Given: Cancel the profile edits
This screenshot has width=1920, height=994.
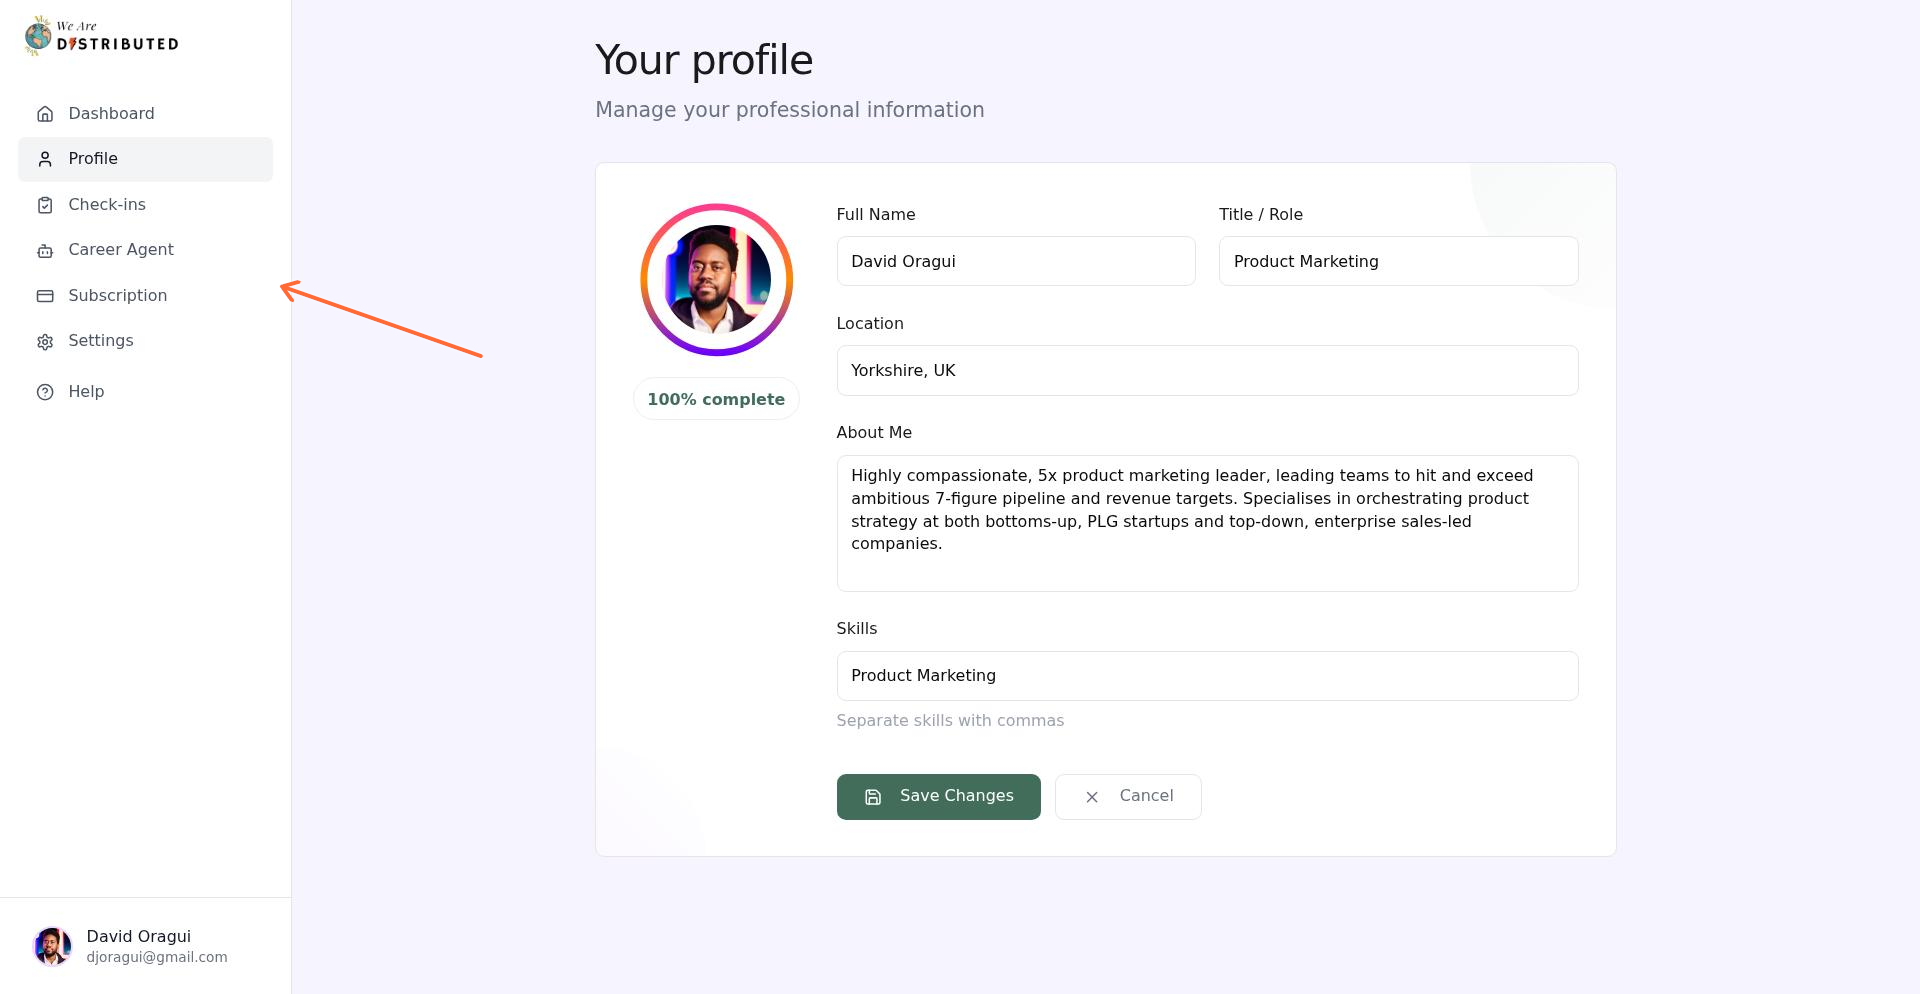Looking at the screenshot, I should click(x=1128, y=797).
